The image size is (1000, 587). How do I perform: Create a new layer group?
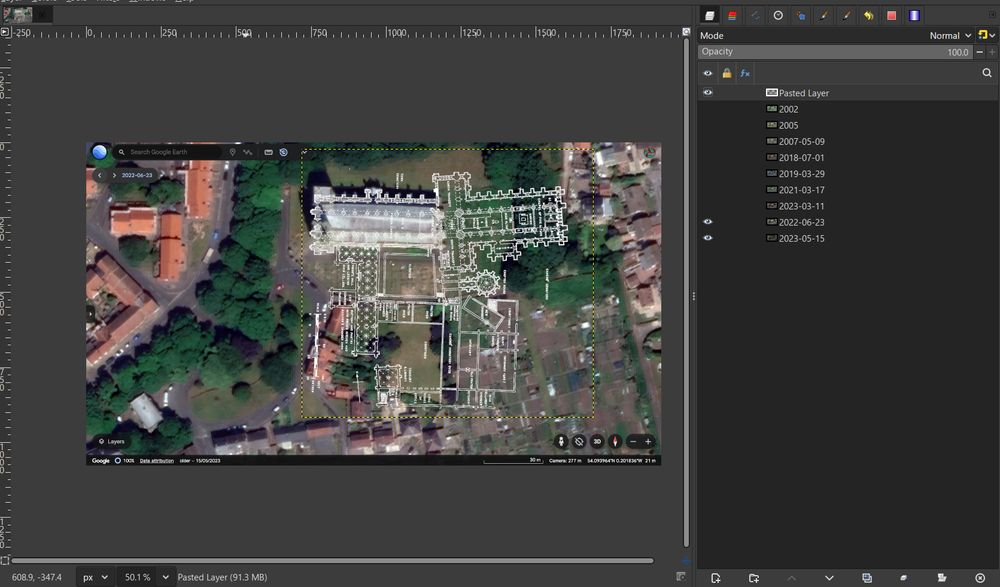click(754, 577)
